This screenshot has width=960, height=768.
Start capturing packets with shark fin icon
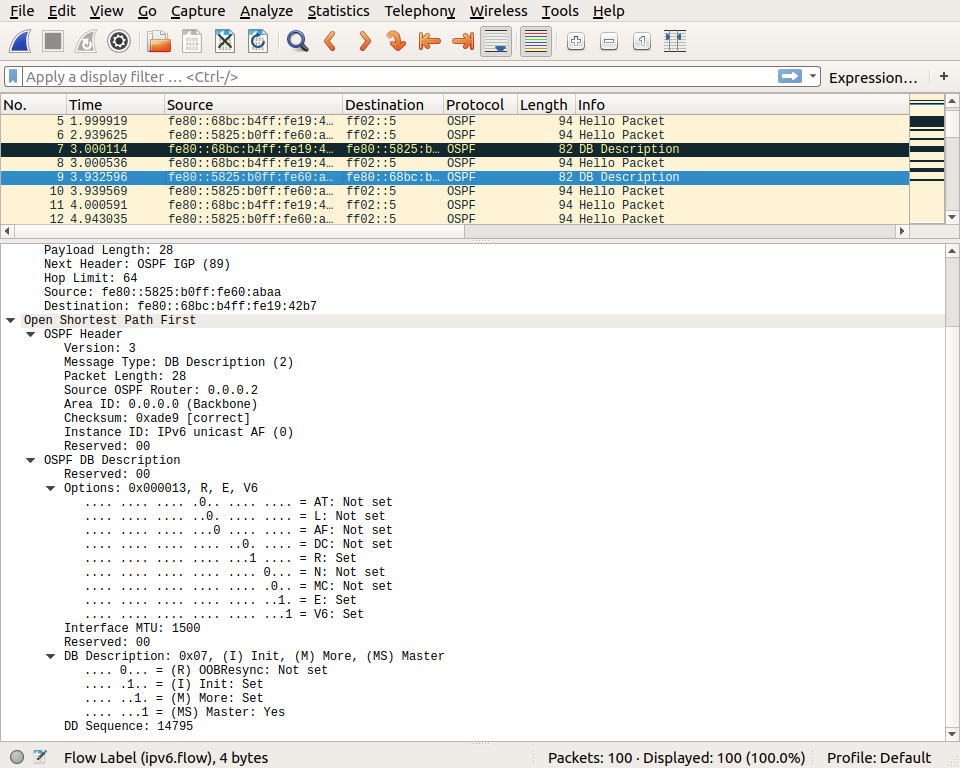[20, 42]
